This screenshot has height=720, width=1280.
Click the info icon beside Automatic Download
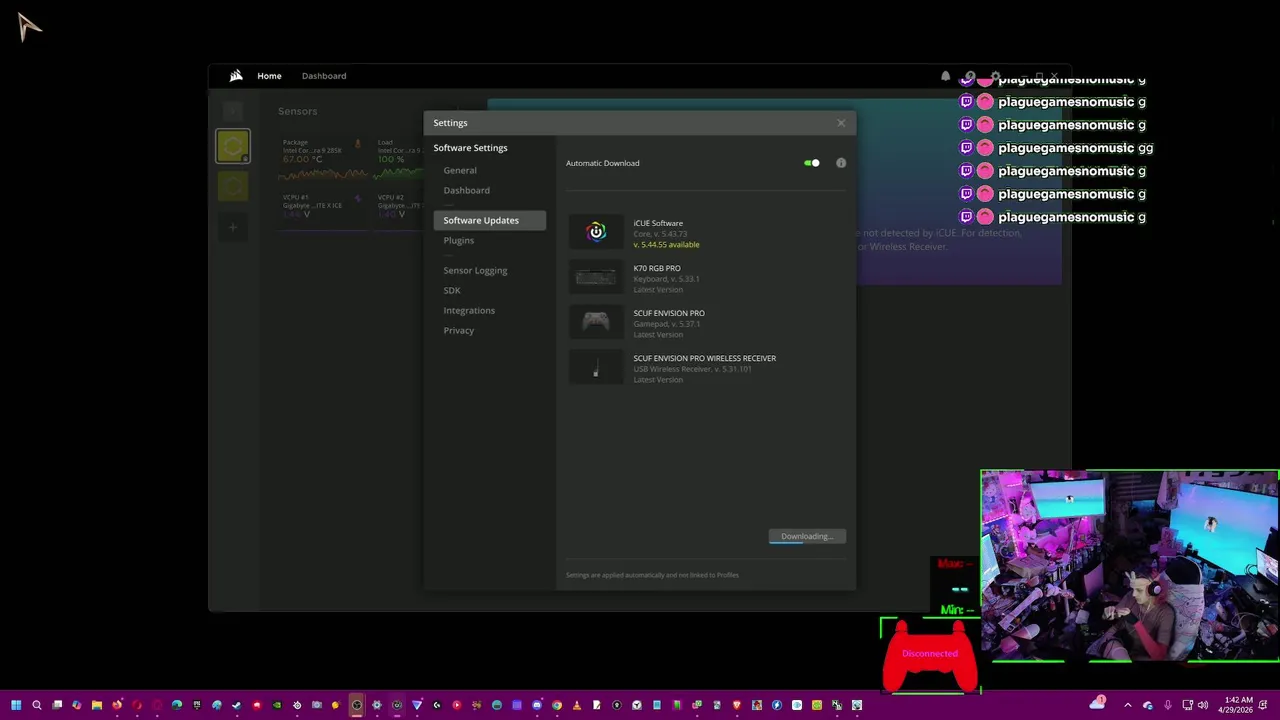point(841,163)
